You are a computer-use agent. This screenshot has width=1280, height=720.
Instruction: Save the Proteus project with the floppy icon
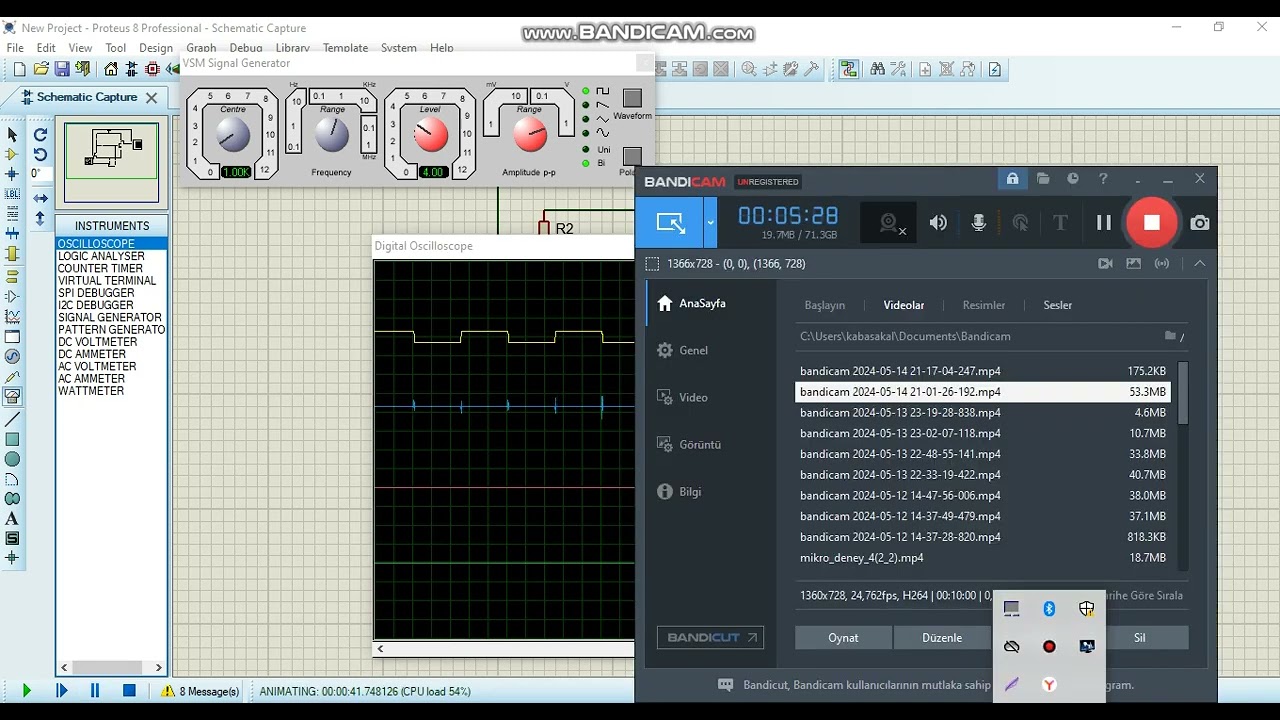(x=62, y=69)
